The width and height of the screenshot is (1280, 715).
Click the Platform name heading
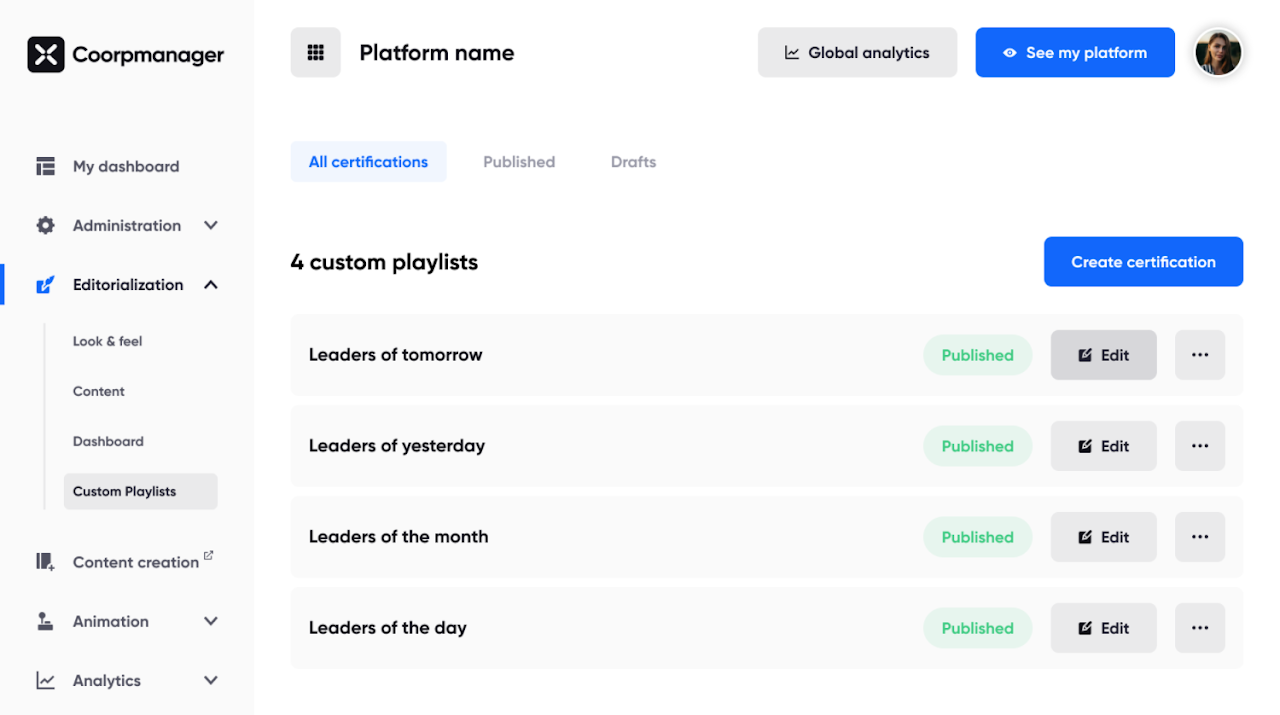click(x=437, y=53)
